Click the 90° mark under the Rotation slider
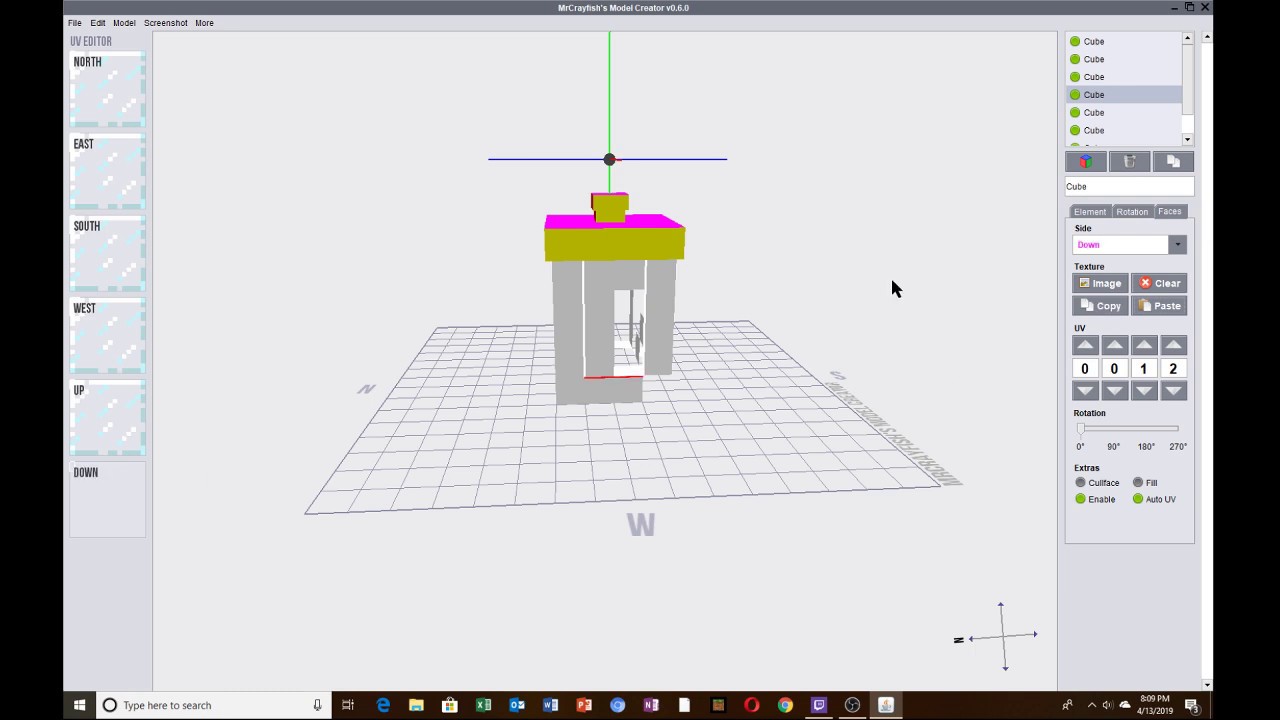1280x720 pixels. [x=1113, y=447]
